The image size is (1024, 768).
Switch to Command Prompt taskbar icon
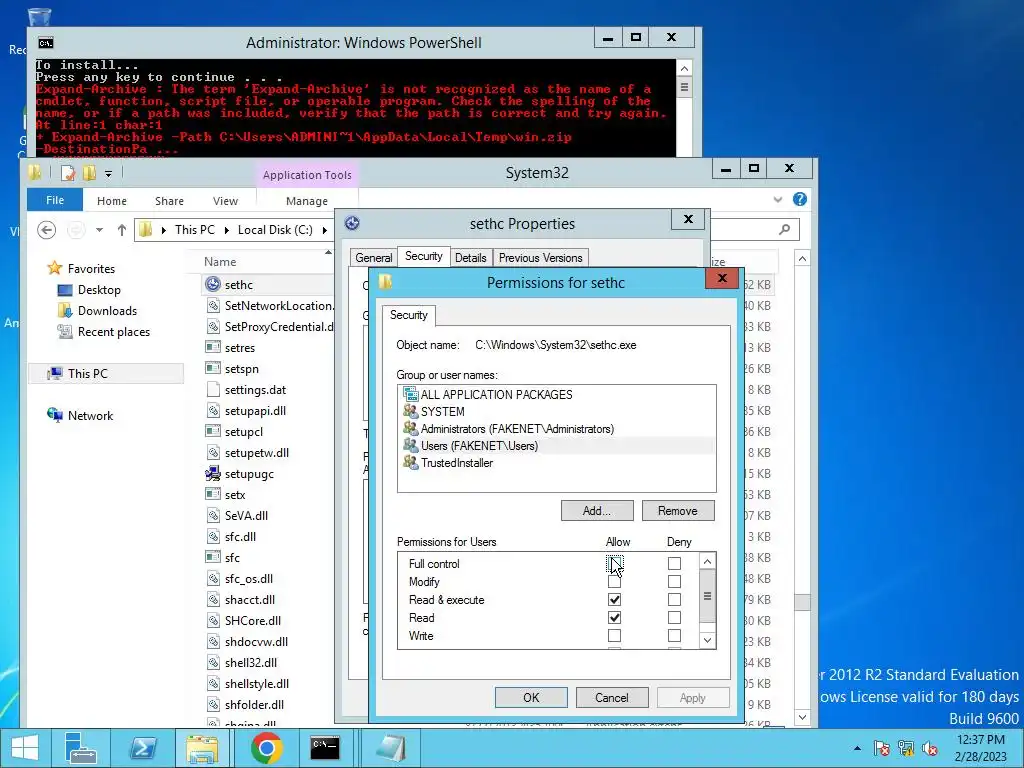(325, 748)
